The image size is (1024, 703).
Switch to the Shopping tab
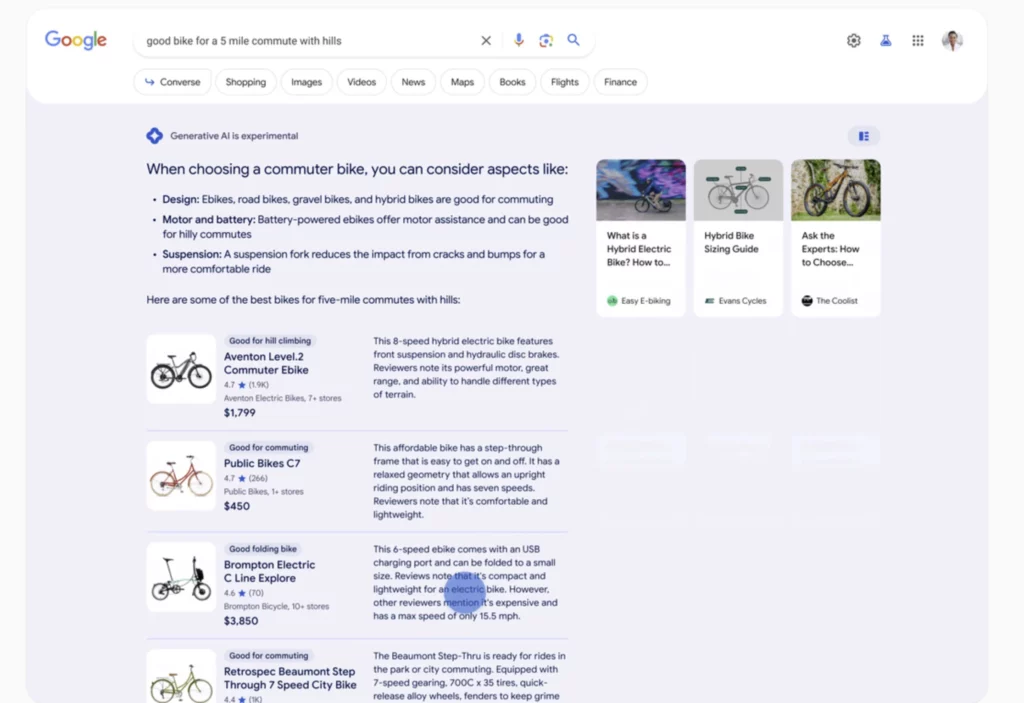pyautogui.click(x=246, y=82)
